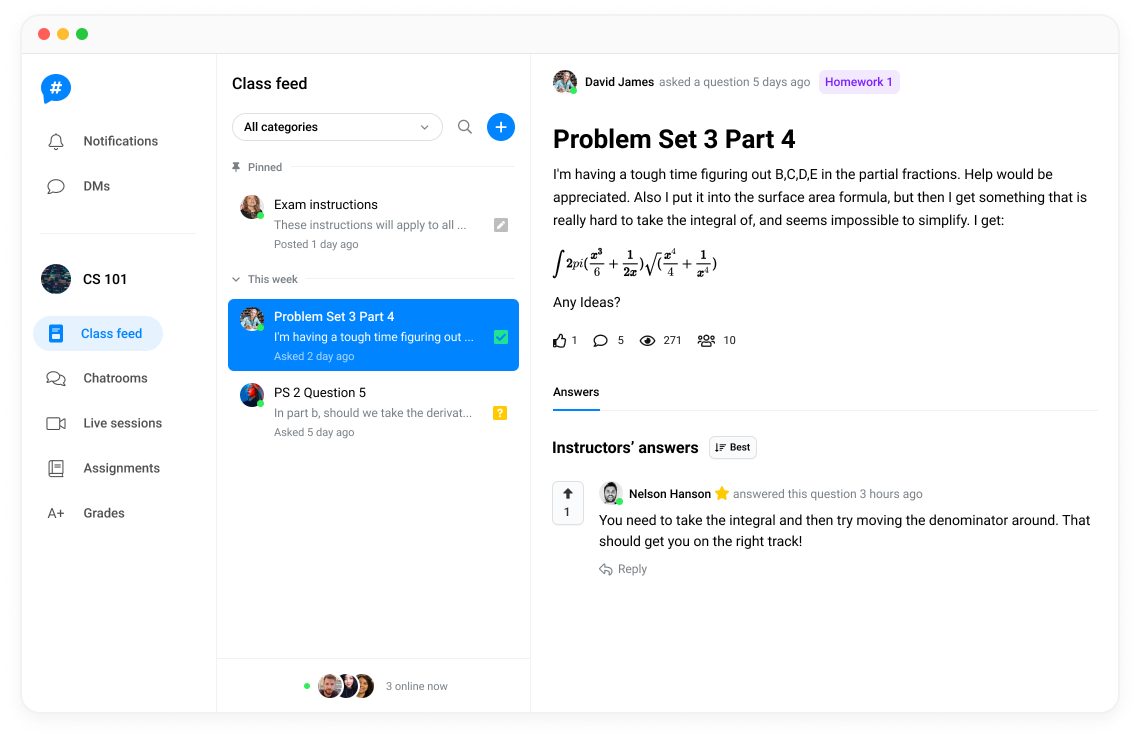Open the Best sort order dropdown

pyautogui.click(x=732, y=447)
